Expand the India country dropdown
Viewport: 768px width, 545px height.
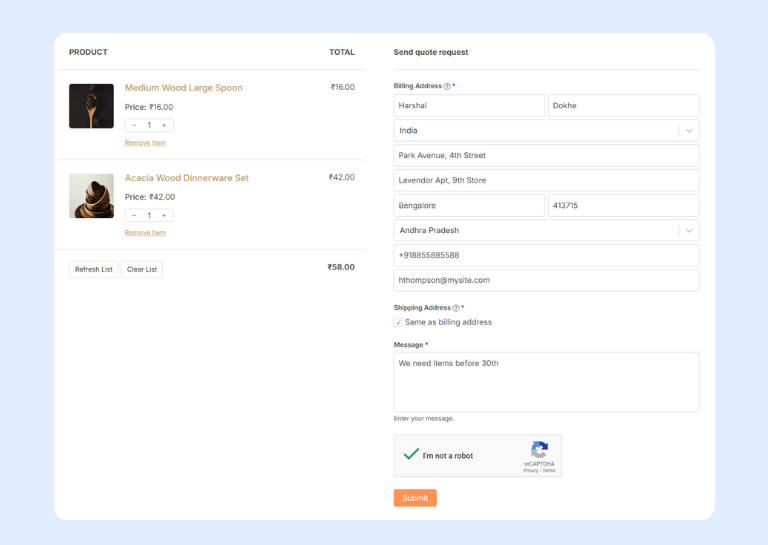(688, 130)
